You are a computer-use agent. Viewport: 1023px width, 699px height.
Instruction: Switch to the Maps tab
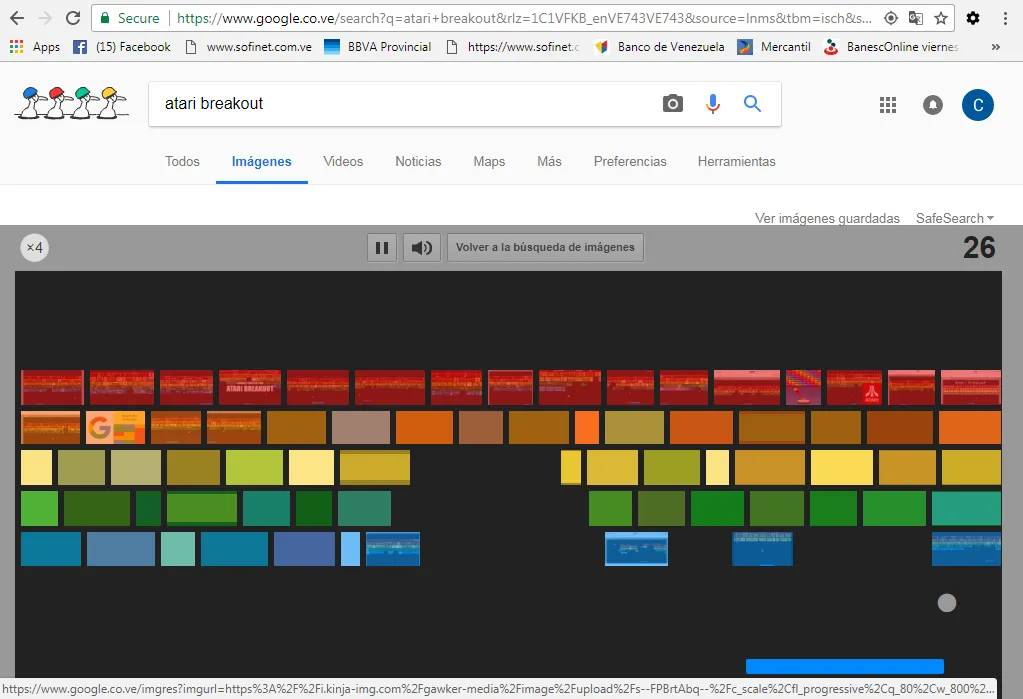(x=489, y=161)
